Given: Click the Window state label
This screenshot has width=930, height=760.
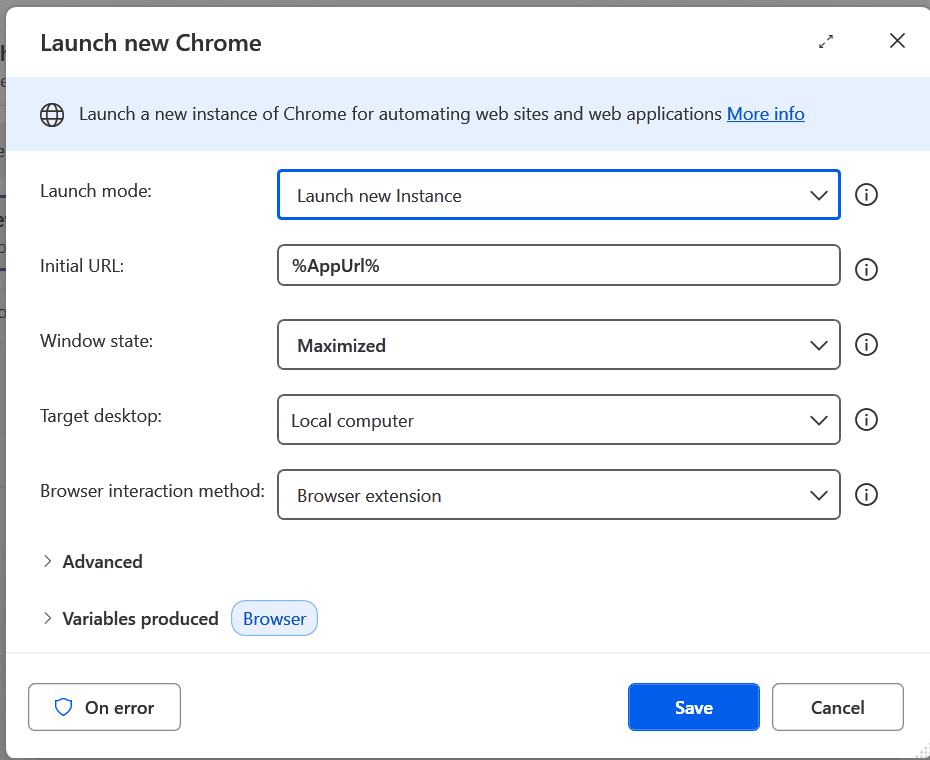Looking at the screenshot, I should [x=97, y=341].
